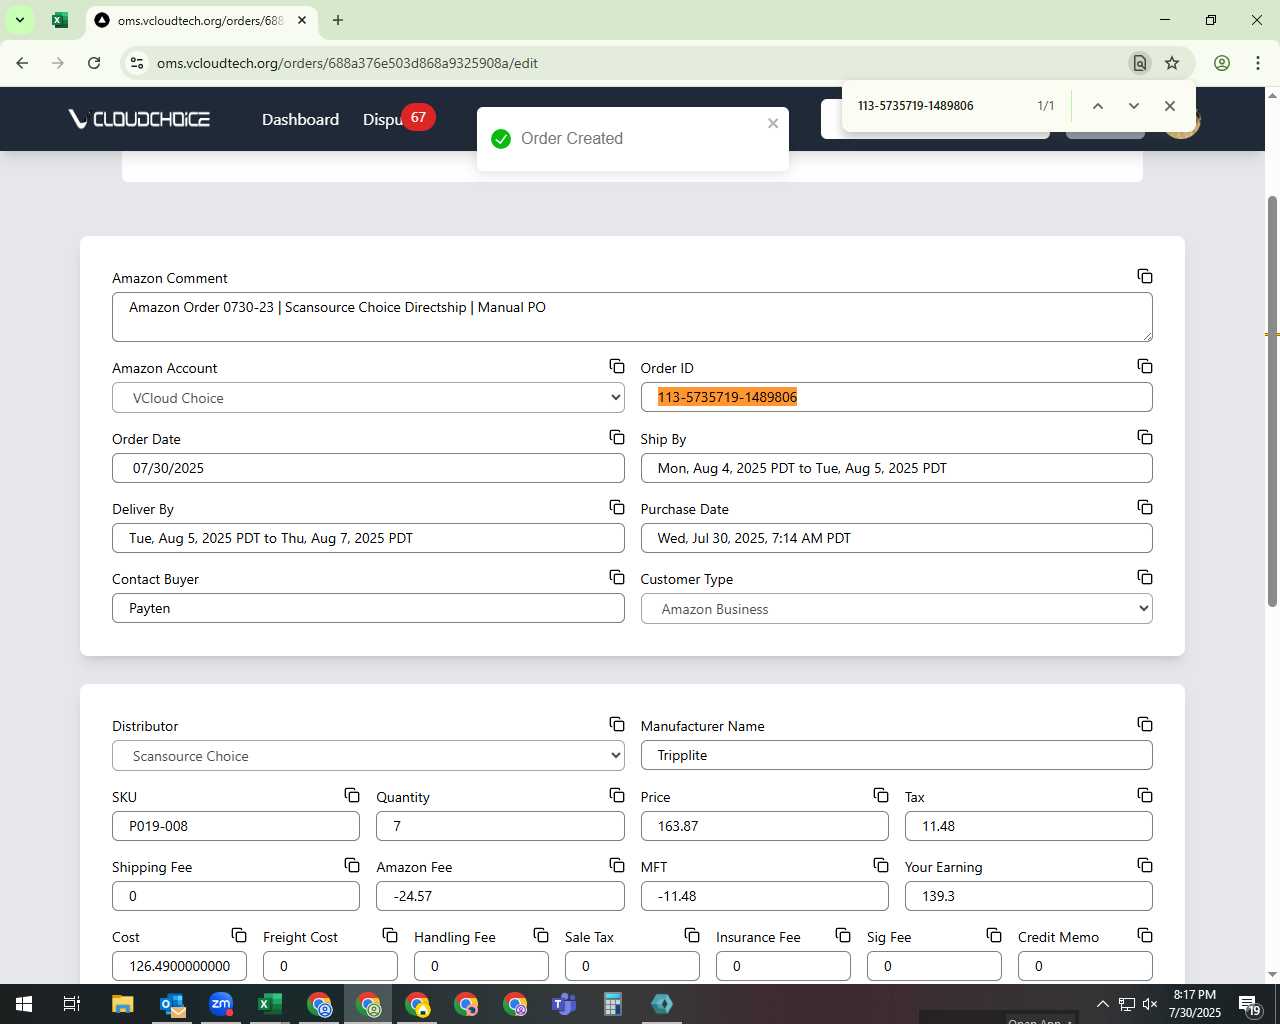1280x1024 pixels.
Task: Copy the Freight Cost value
Action: [x=390, y=935]
